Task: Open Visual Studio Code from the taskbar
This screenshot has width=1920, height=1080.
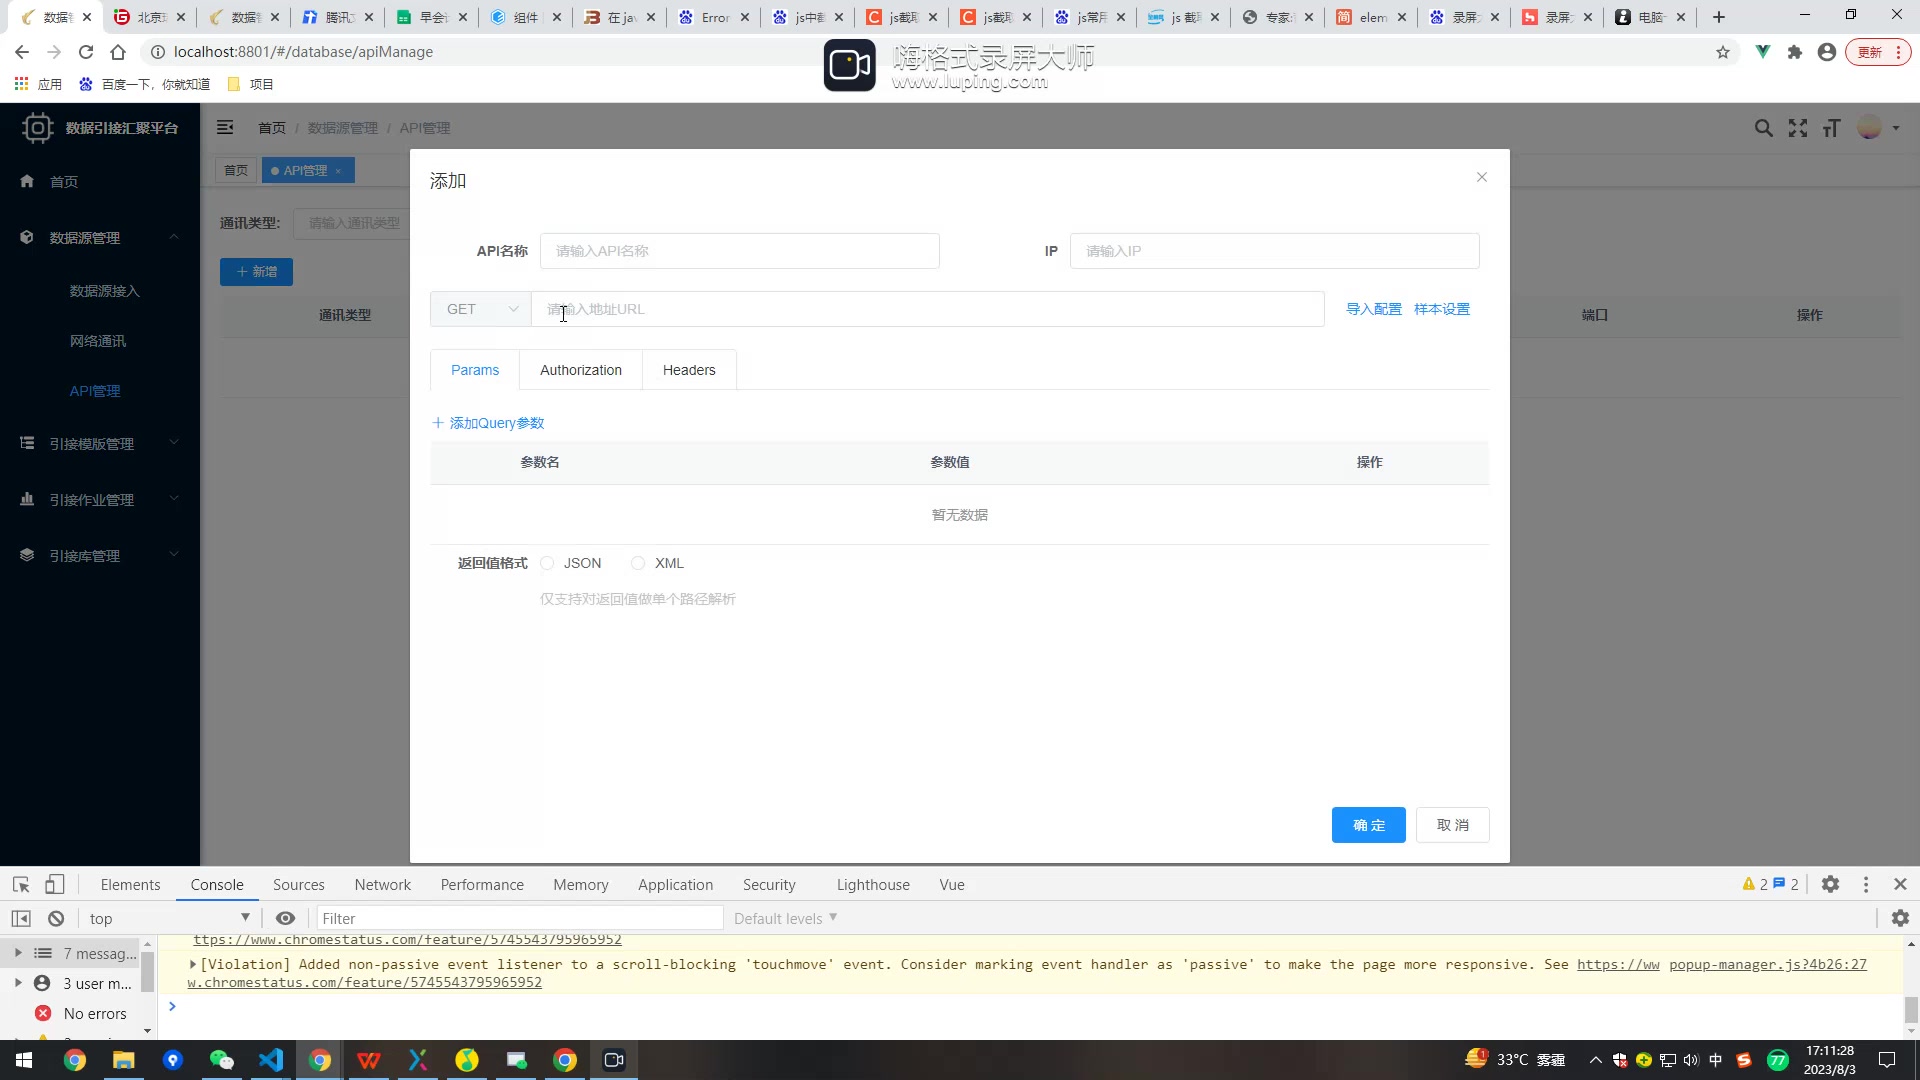Action: click(271, 1060)
